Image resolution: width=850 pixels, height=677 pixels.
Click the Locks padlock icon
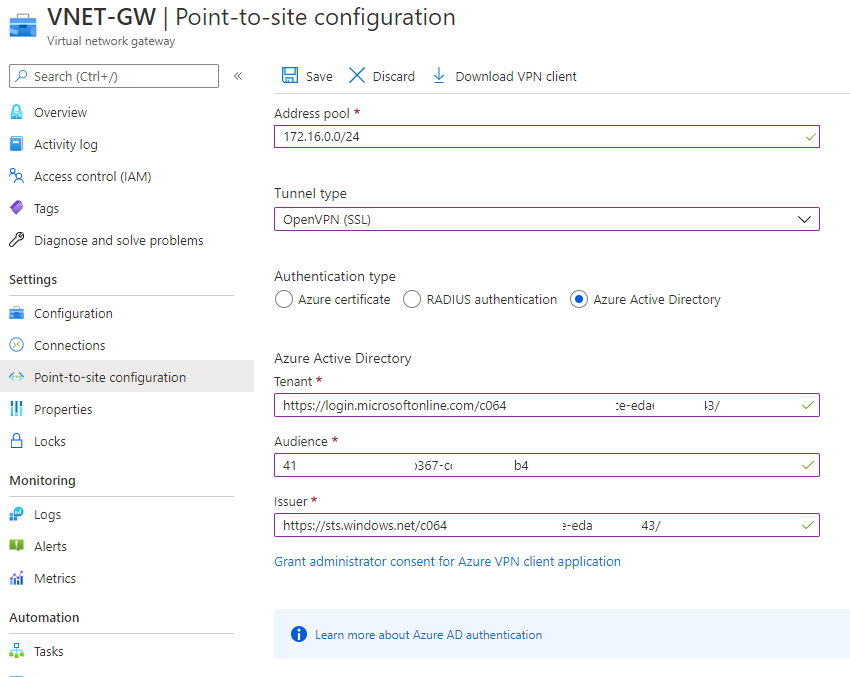[17, 441]
